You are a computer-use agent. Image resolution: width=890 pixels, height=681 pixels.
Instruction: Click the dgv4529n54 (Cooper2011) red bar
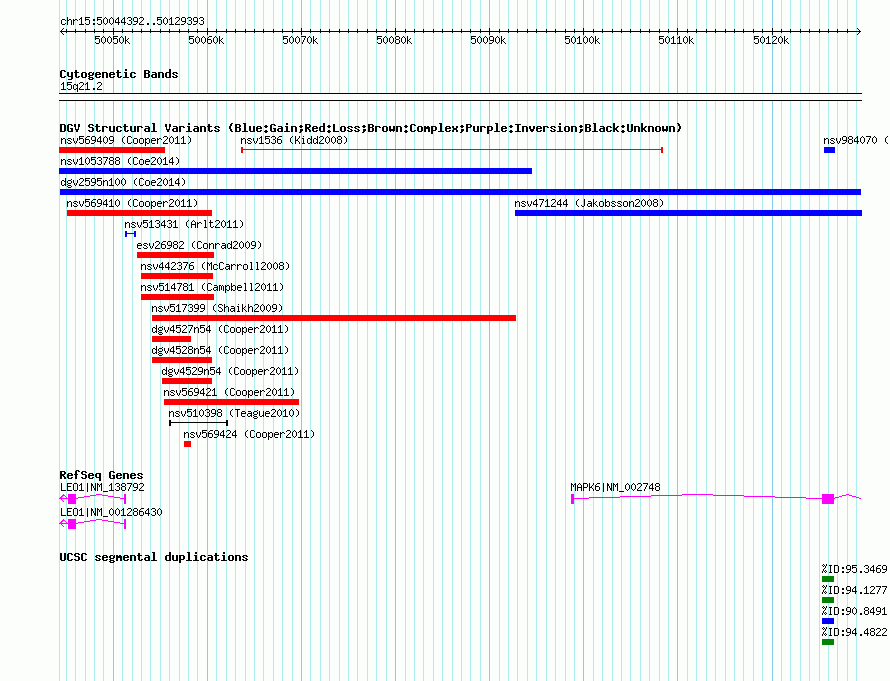(187, 381)
